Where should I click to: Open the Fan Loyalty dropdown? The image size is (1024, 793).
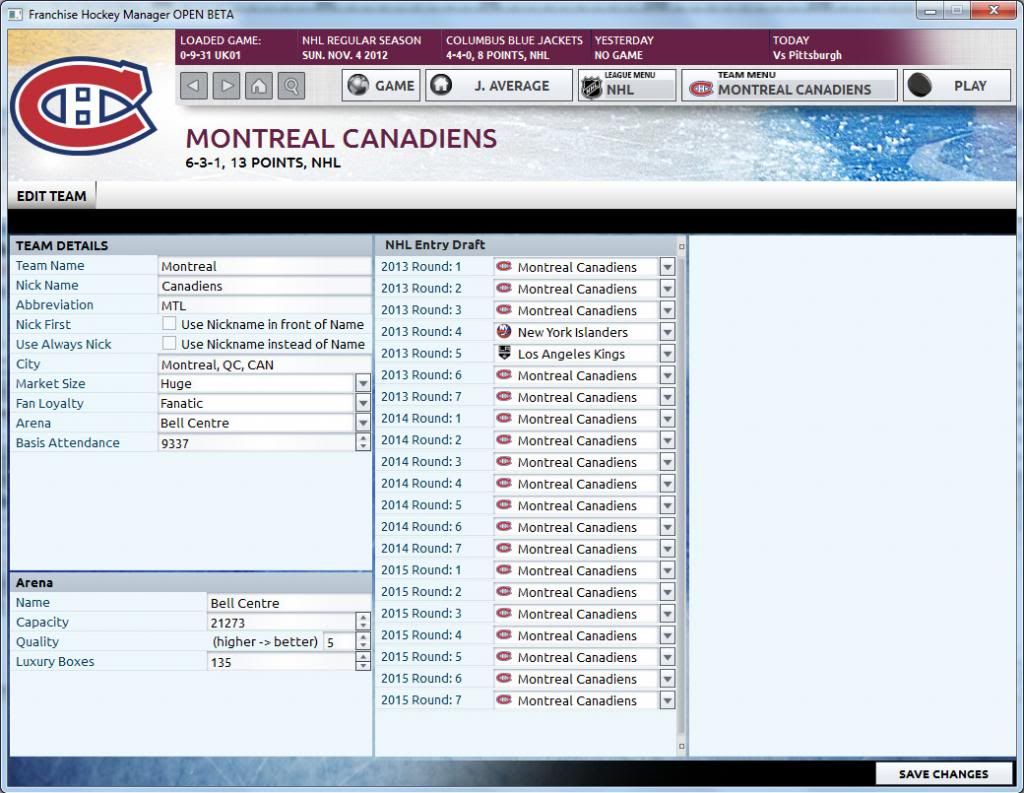coord(363,403)
